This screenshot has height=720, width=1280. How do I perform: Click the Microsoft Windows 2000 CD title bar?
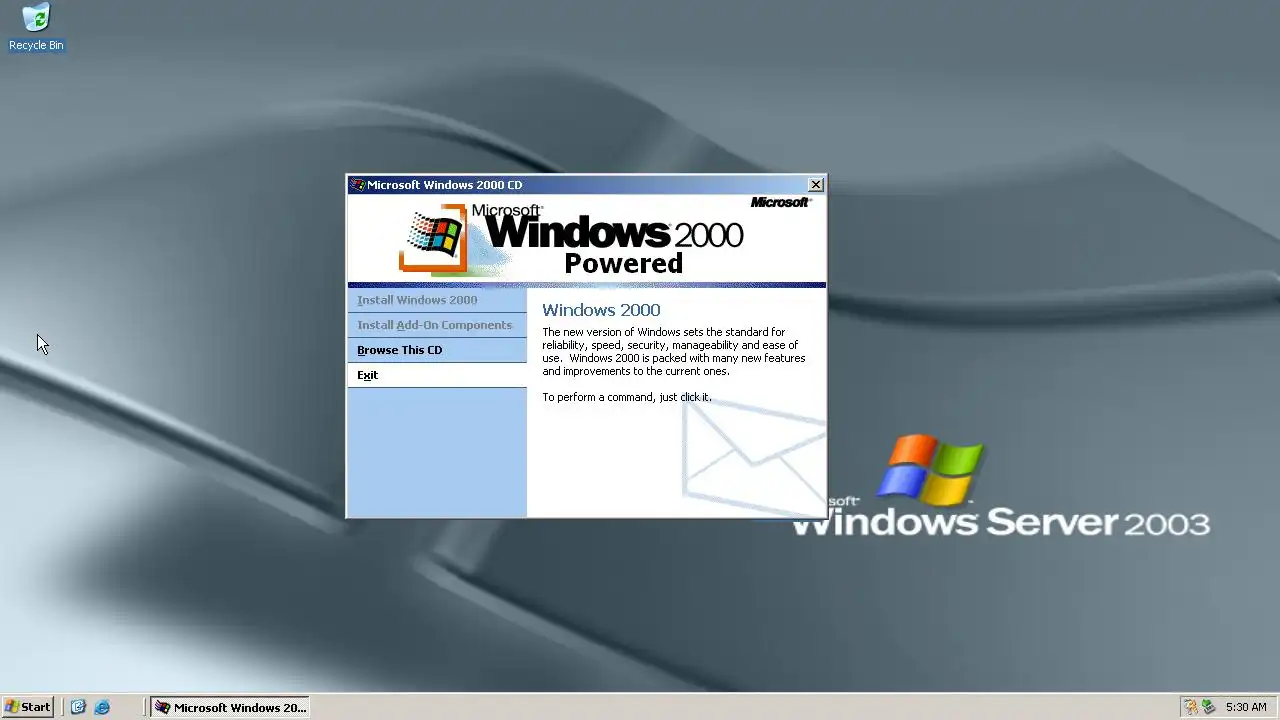point(586,185)
